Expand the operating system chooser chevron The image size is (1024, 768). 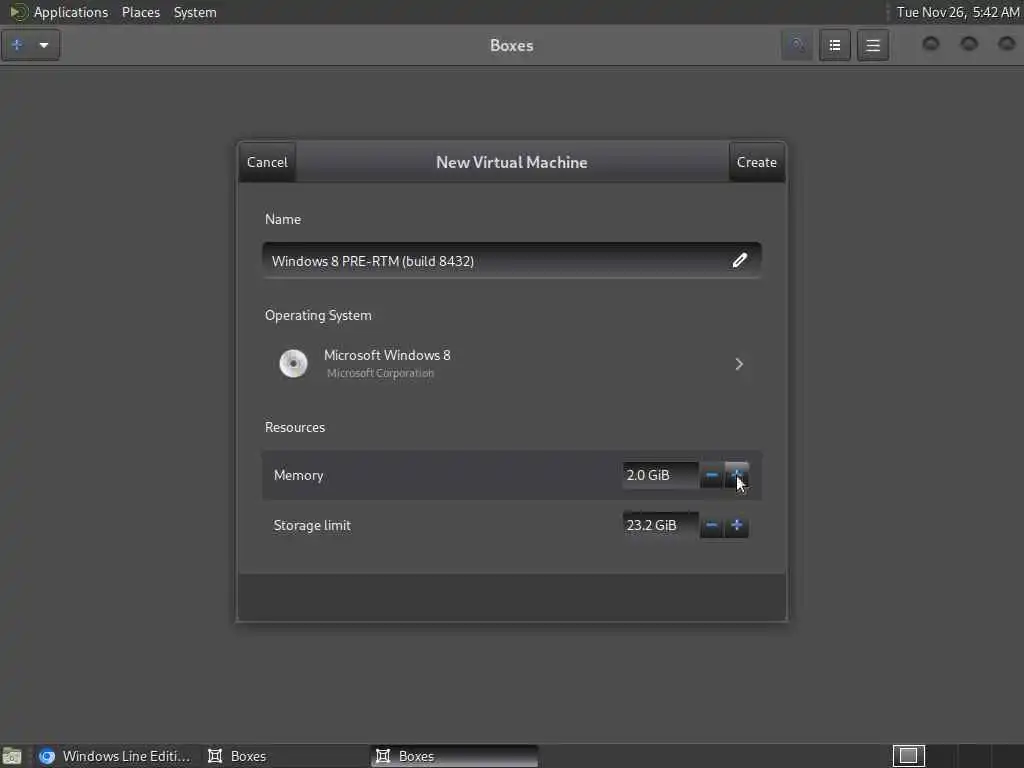[739, 364]
